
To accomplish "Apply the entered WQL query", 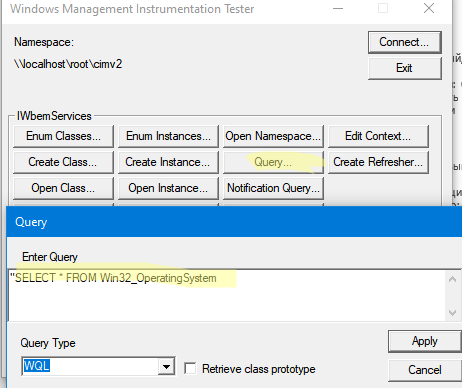I will coord(425,341).
